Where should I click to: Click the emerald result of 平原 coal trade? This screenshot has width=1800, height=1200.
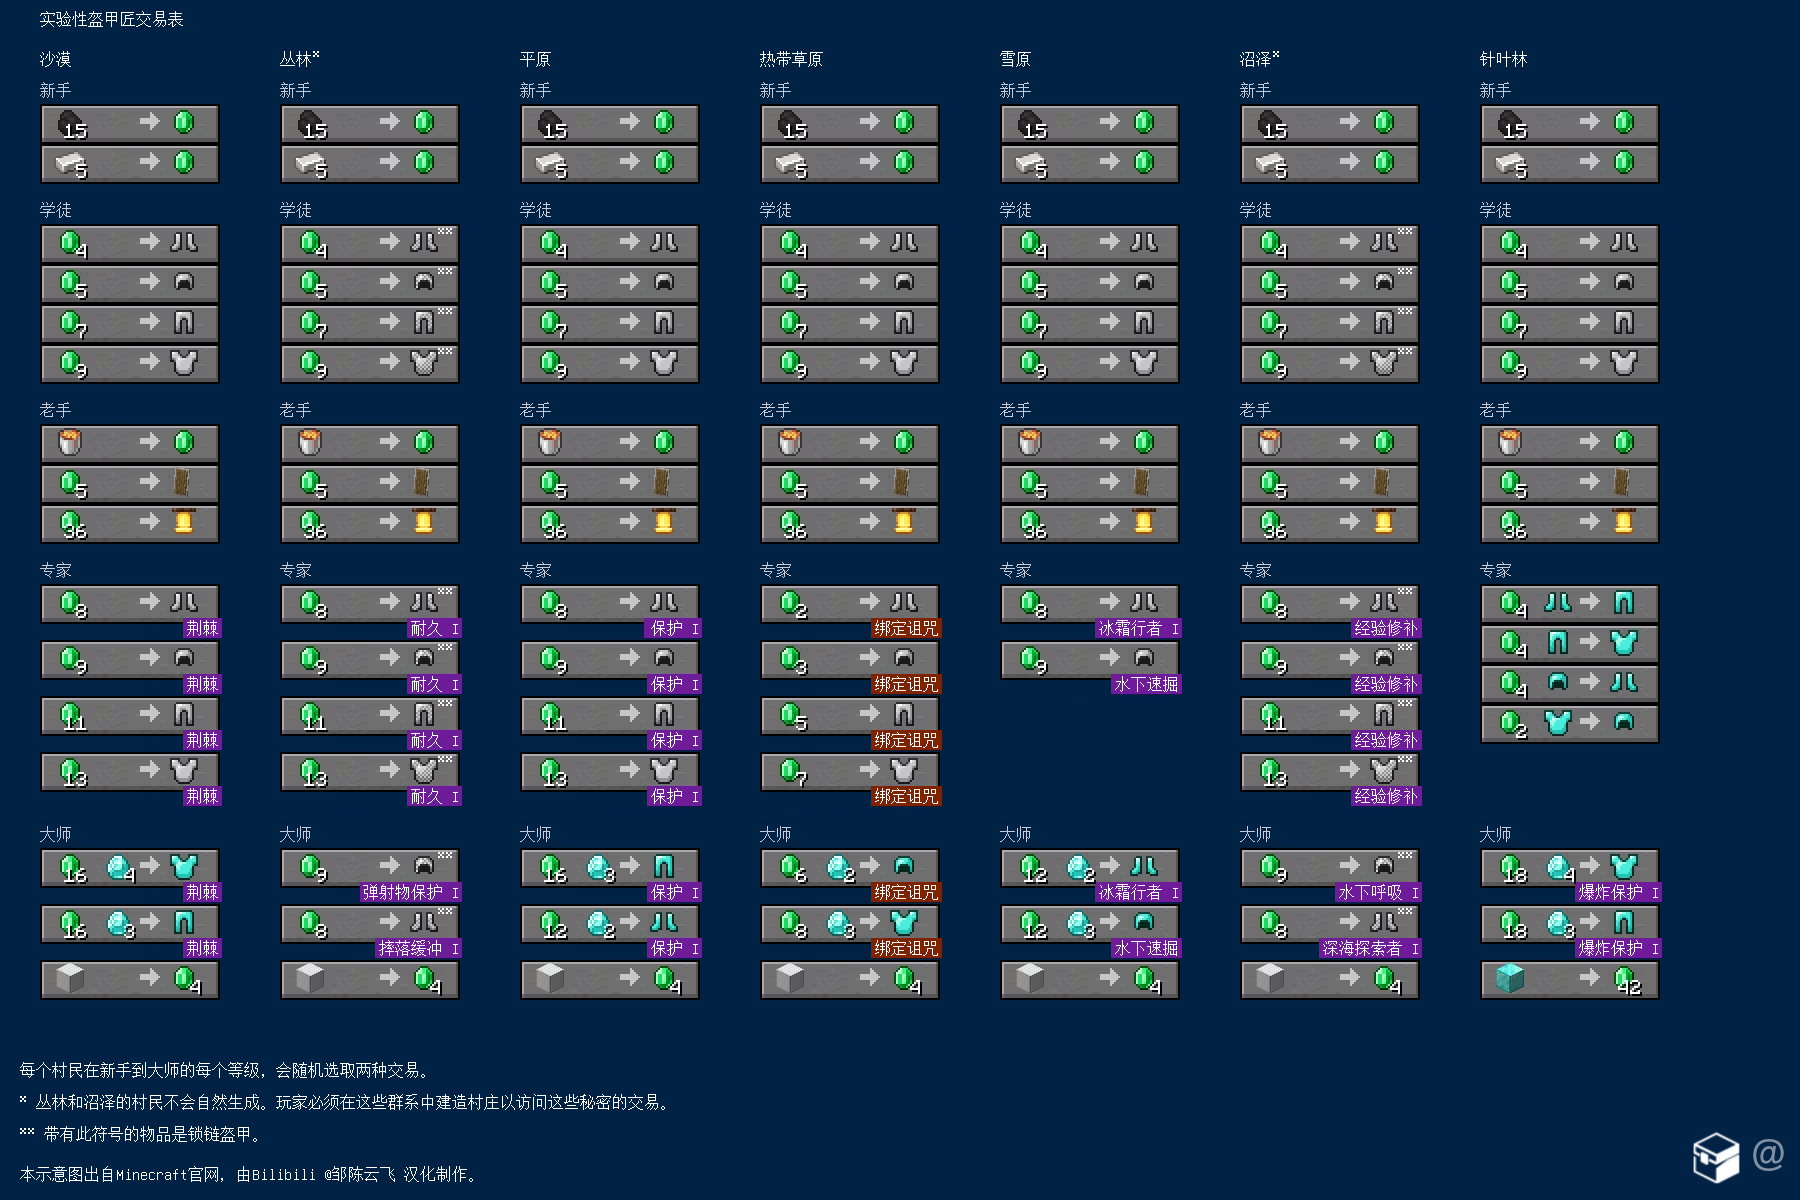pos(664,122)
